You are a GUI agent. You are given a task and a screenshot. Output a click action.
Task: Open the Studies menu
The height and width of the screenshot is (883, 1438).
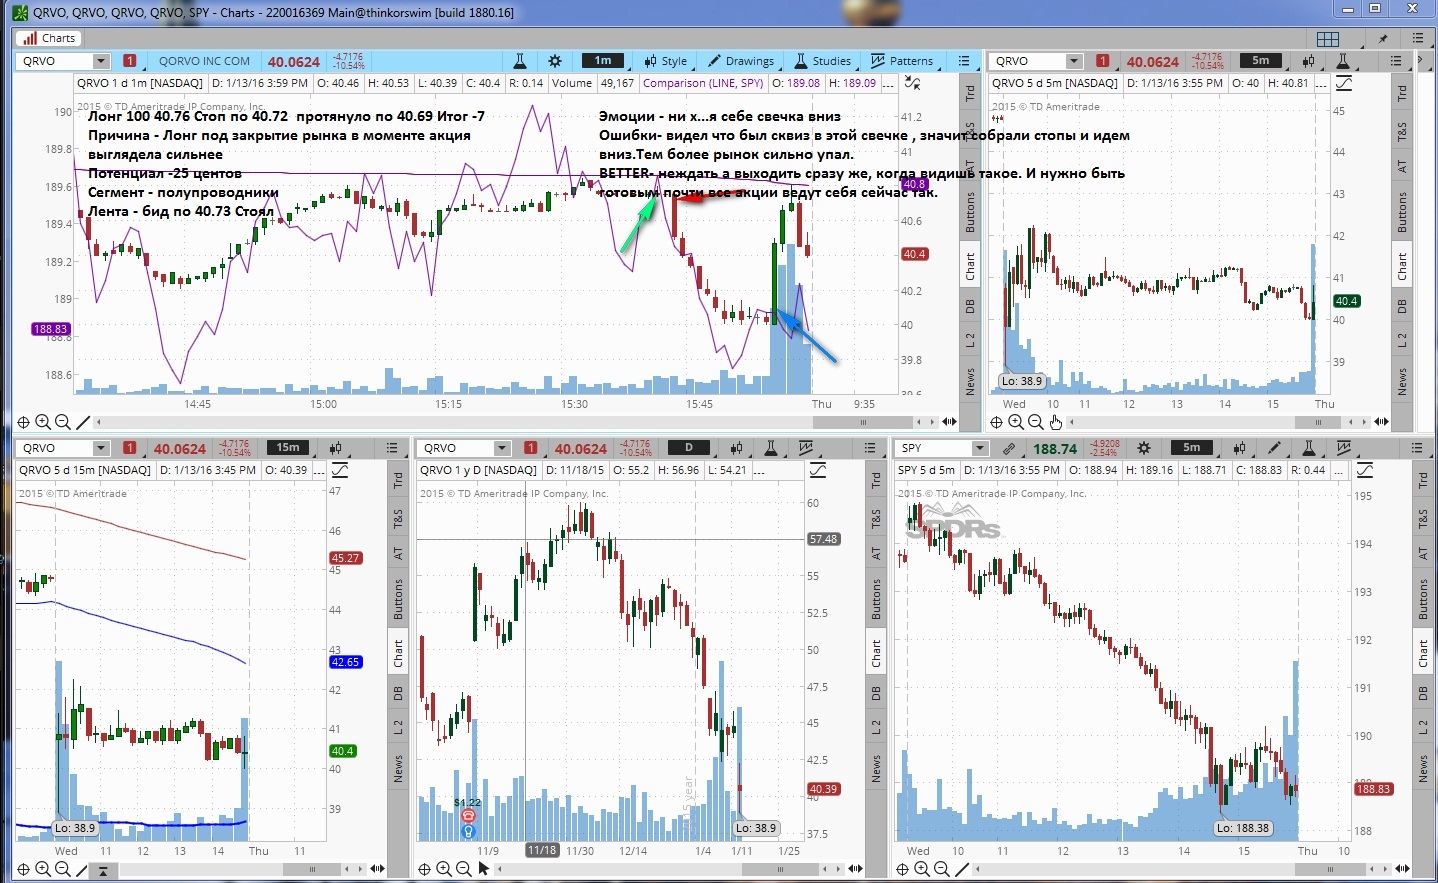click(823, 61)
